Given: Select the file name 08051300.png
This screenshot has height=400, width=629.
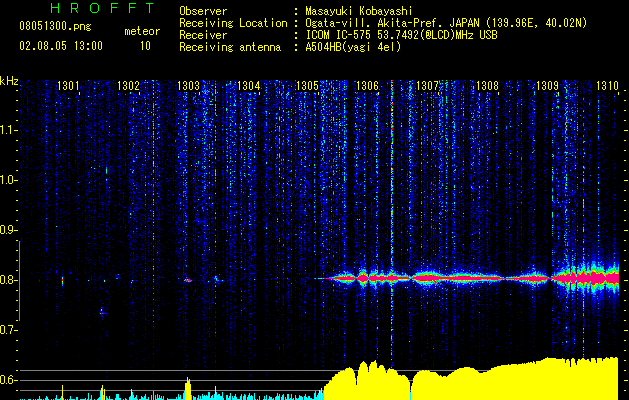Looking at the screenshot, I should (55, 26).
